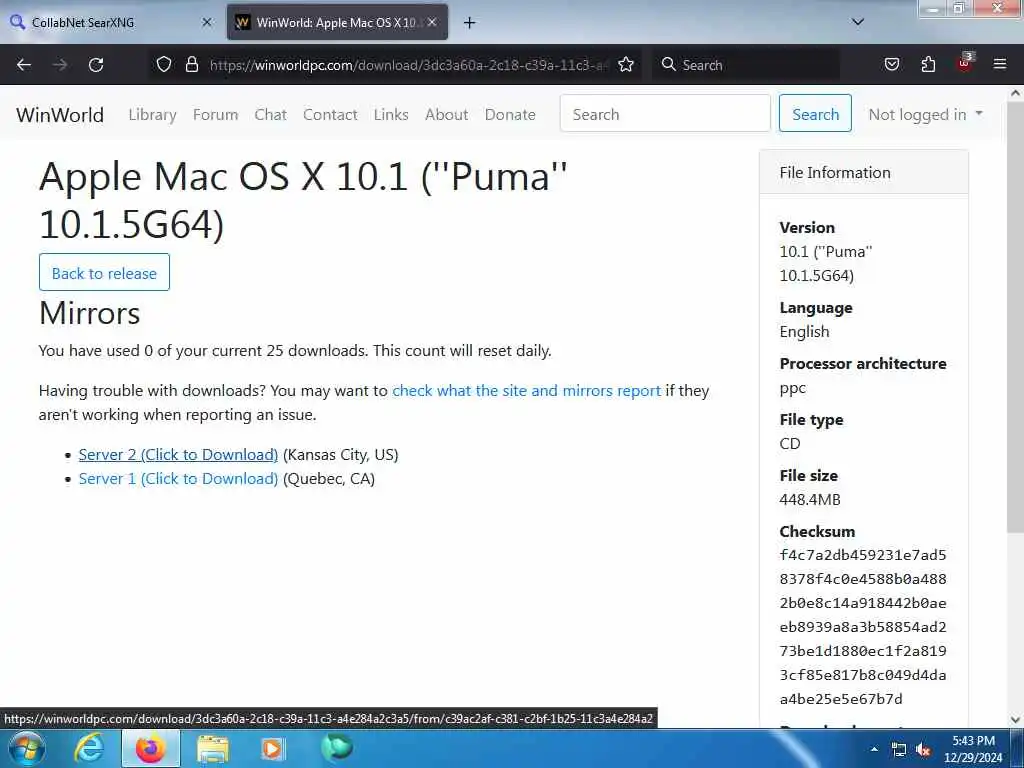Focus the Firefox toolbar Search box
1024x768 pixels.
(x=745, y=65)
